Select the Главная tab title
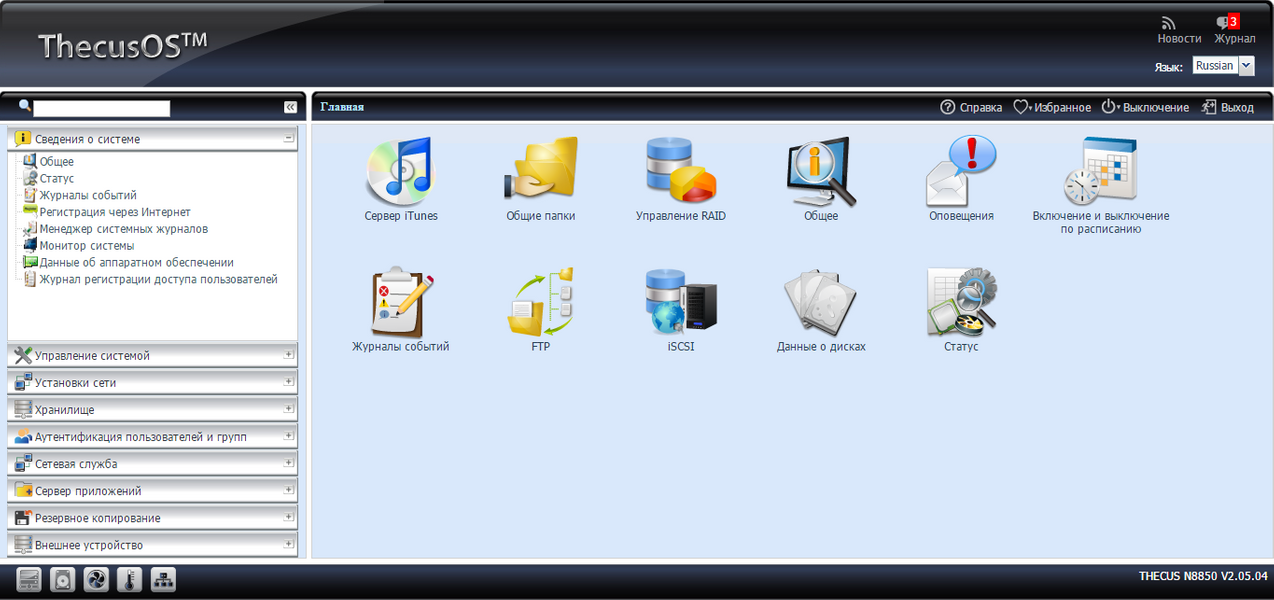This screenshot has height=600, width=1274. click(x=342, y=106)
